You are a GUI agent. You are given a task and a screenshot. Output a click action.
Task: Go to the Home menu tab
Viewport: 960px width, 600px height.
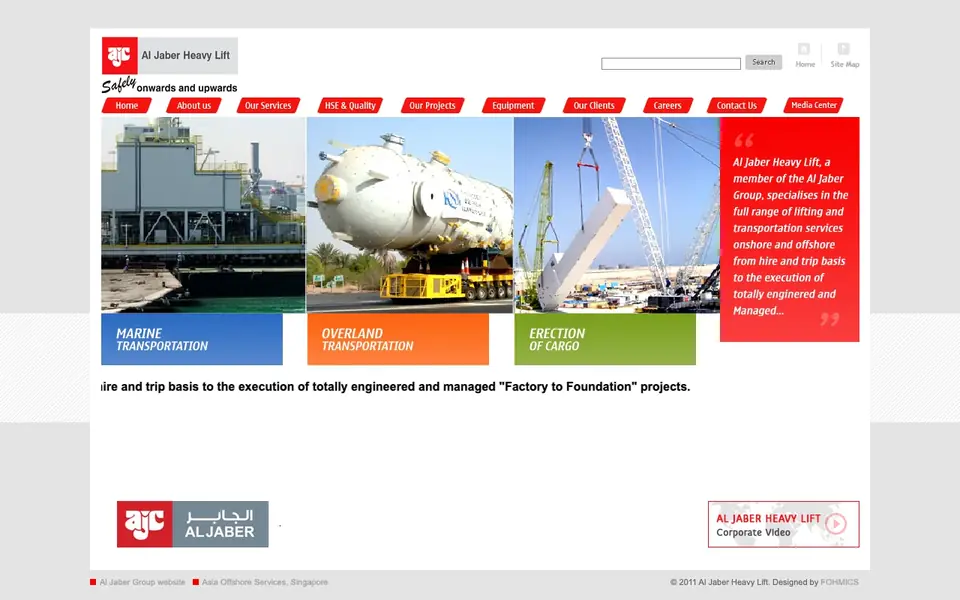pos(127,105)
